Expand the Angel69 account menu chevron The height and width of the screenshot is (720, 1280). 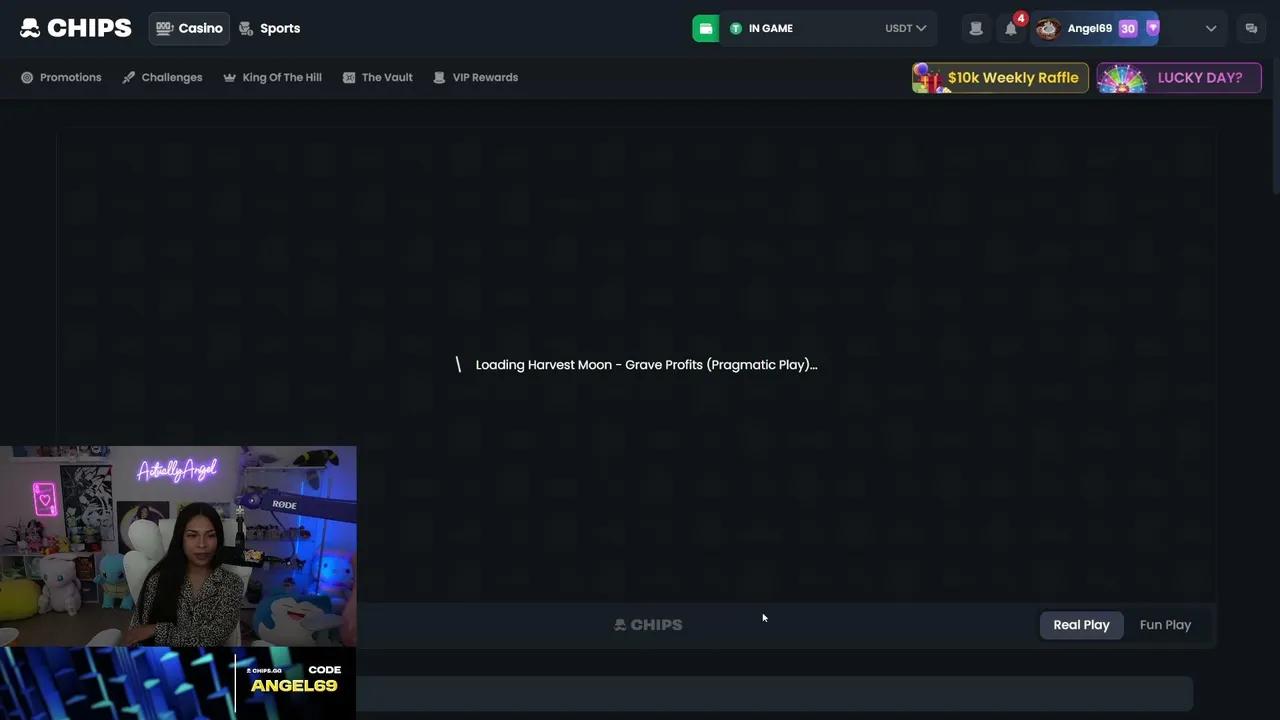pos(1211,28)
